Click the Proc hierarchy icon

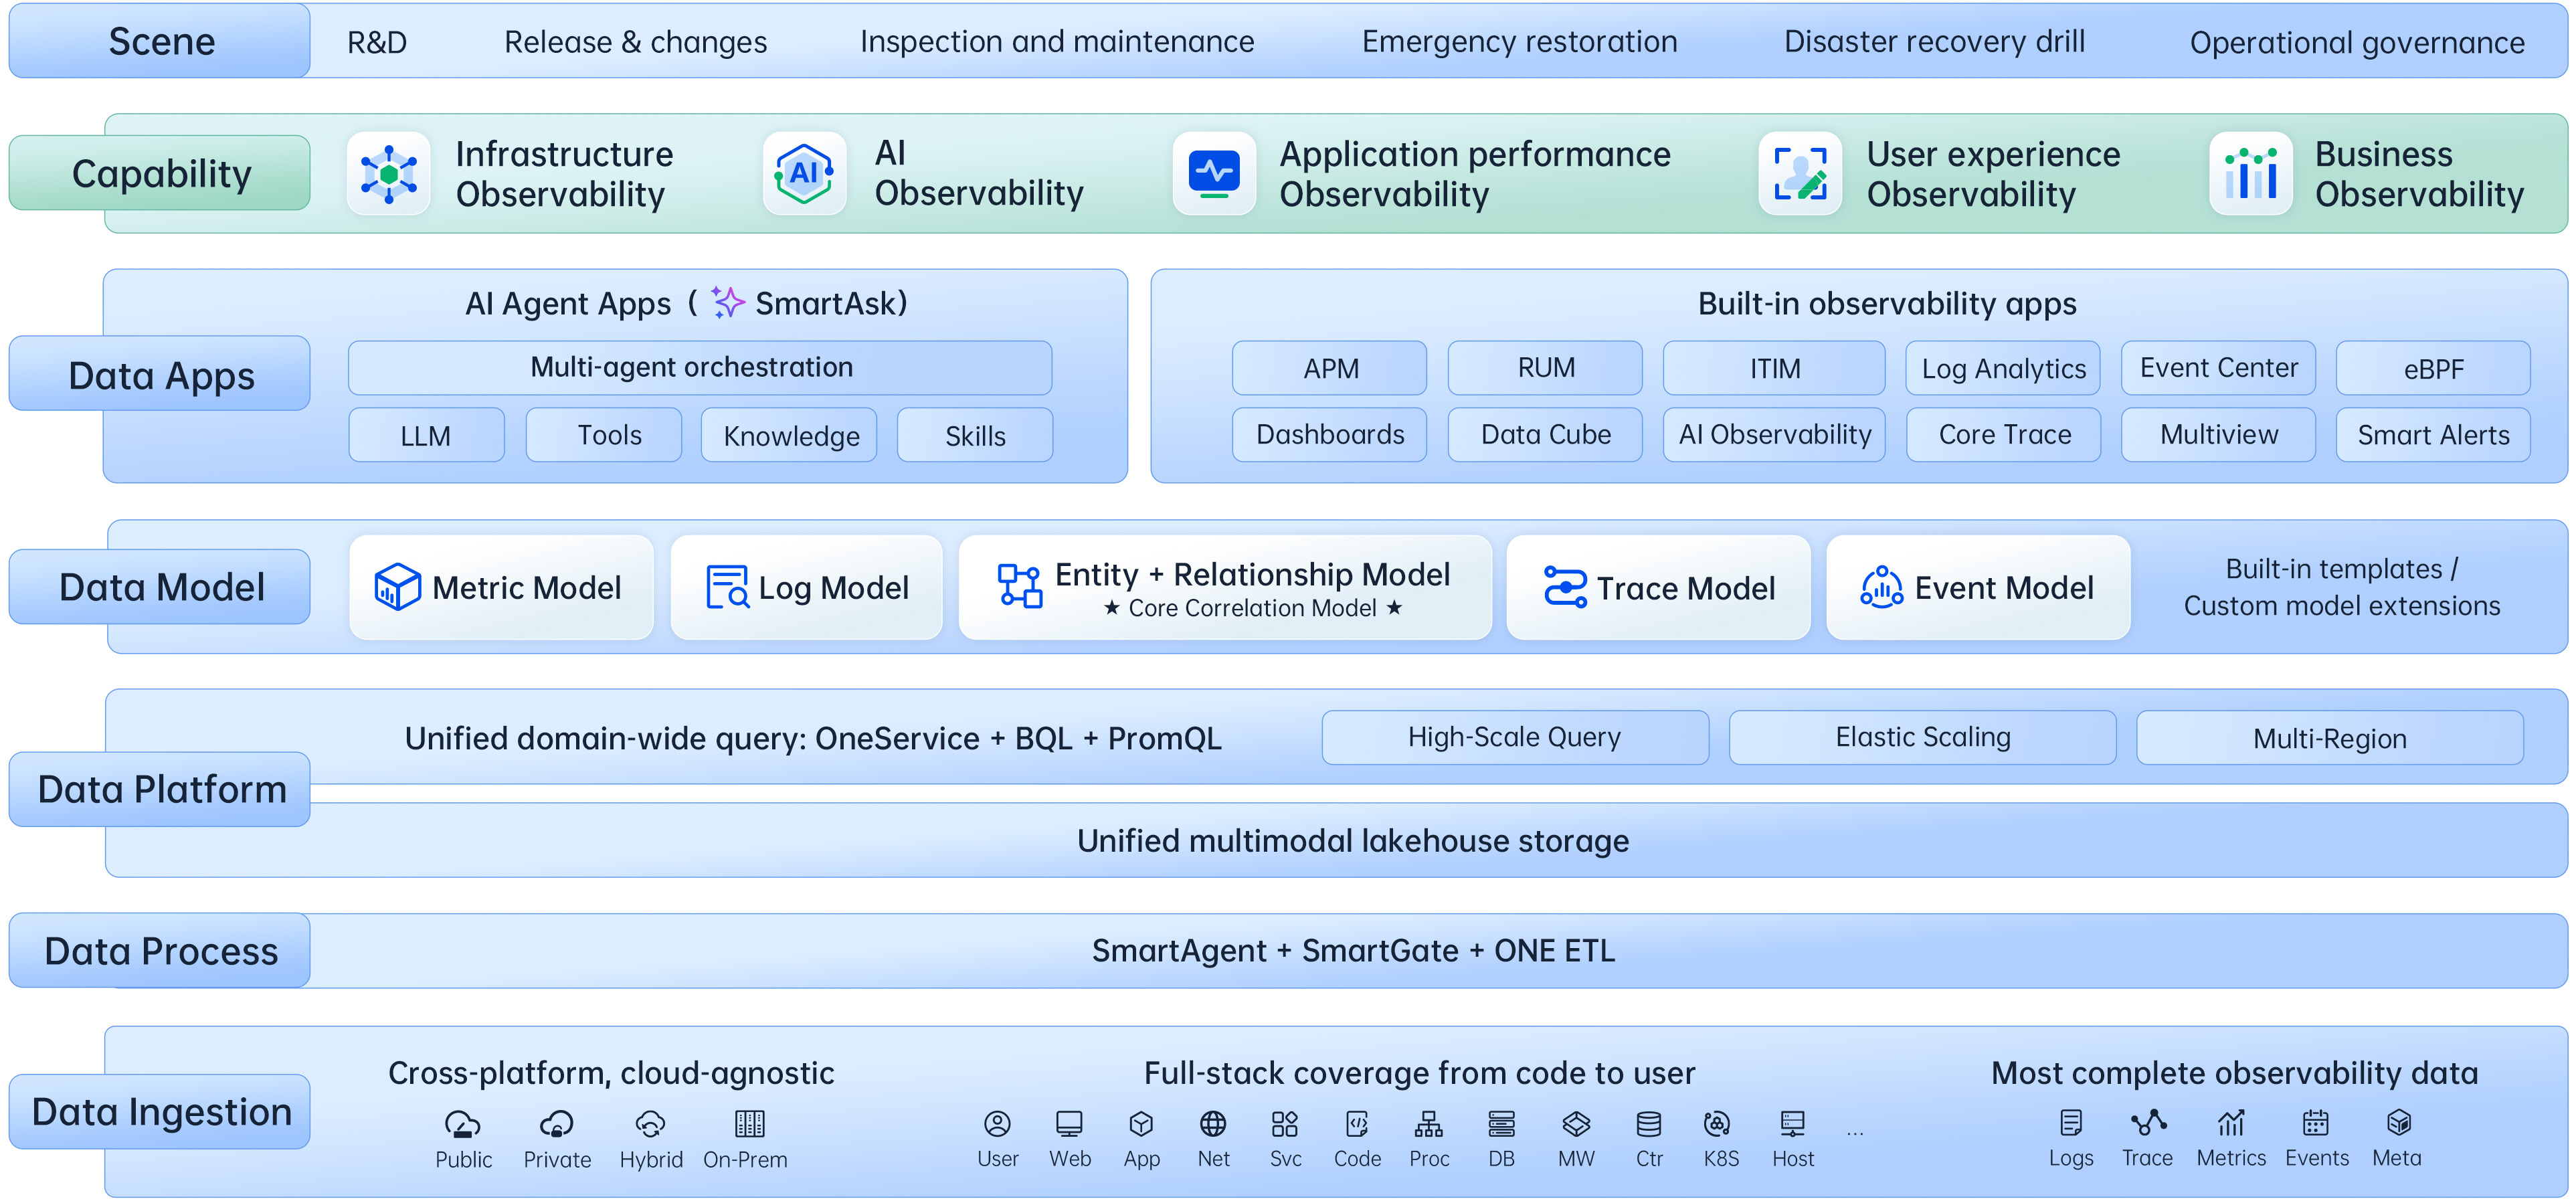click(1429, 1124)
